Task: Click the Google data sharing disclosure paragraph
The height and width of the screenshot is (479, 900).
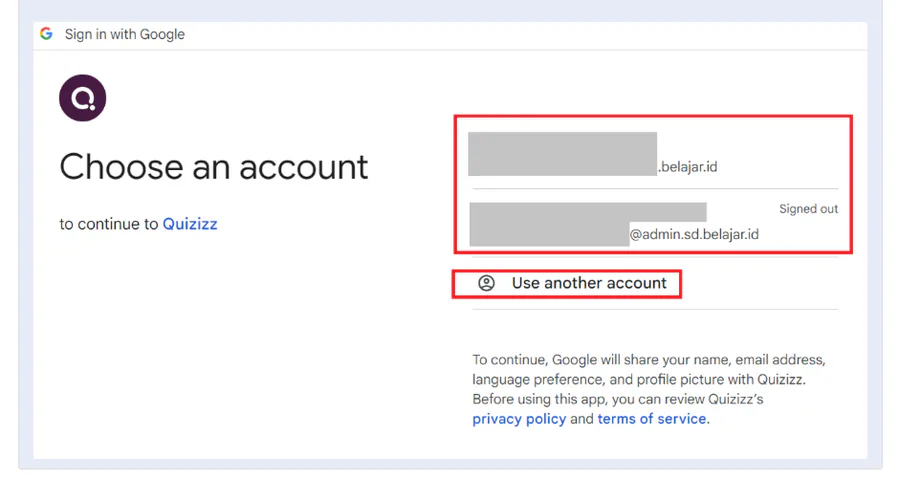Action: (648, 369)
